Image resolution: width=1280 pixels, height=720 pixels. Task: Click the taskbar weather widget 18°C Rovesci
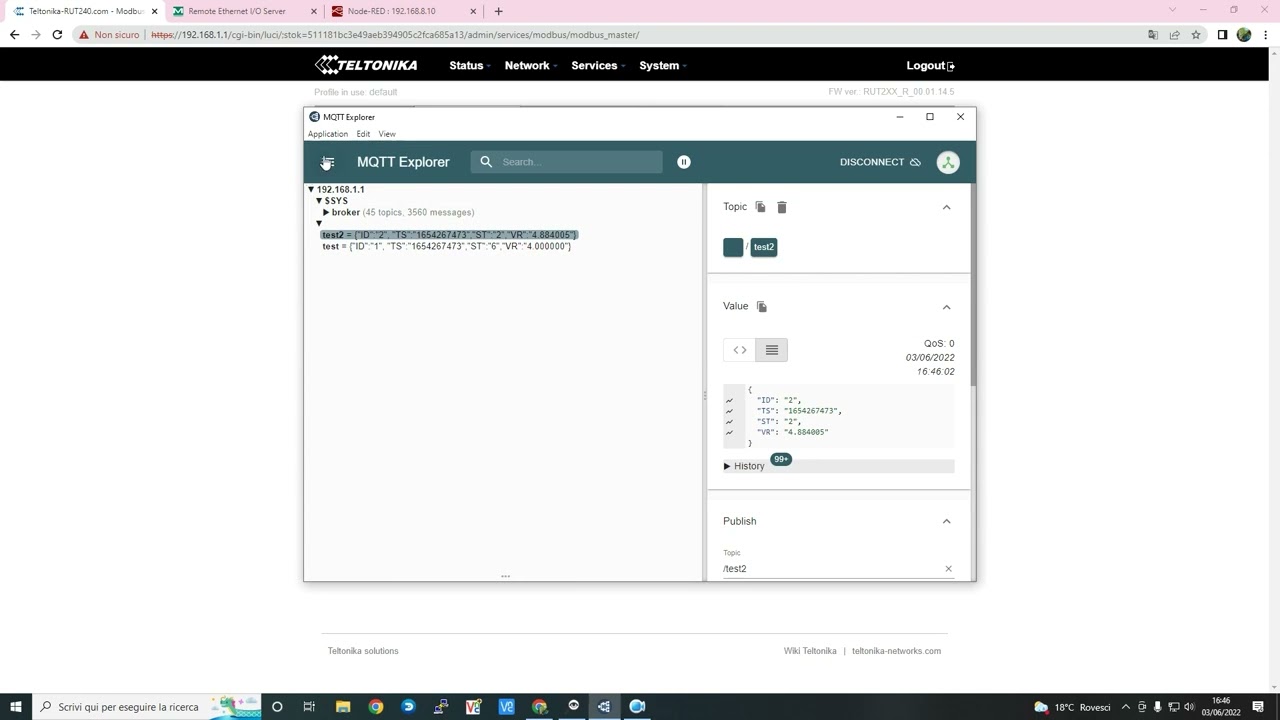[1072, 707]
